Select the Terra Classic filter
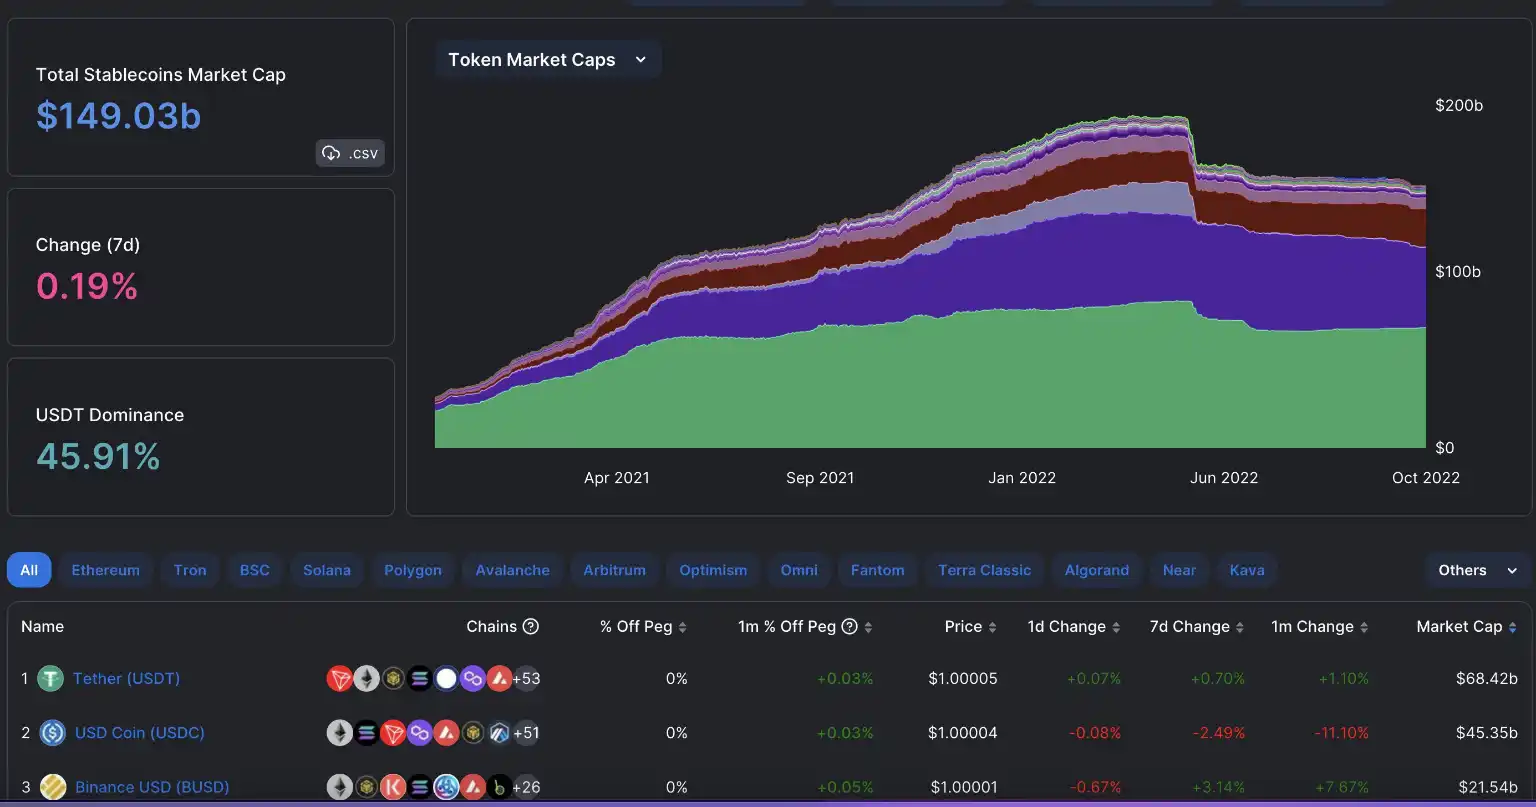This screenshot has width=1536, height=807. pos(984,570)
